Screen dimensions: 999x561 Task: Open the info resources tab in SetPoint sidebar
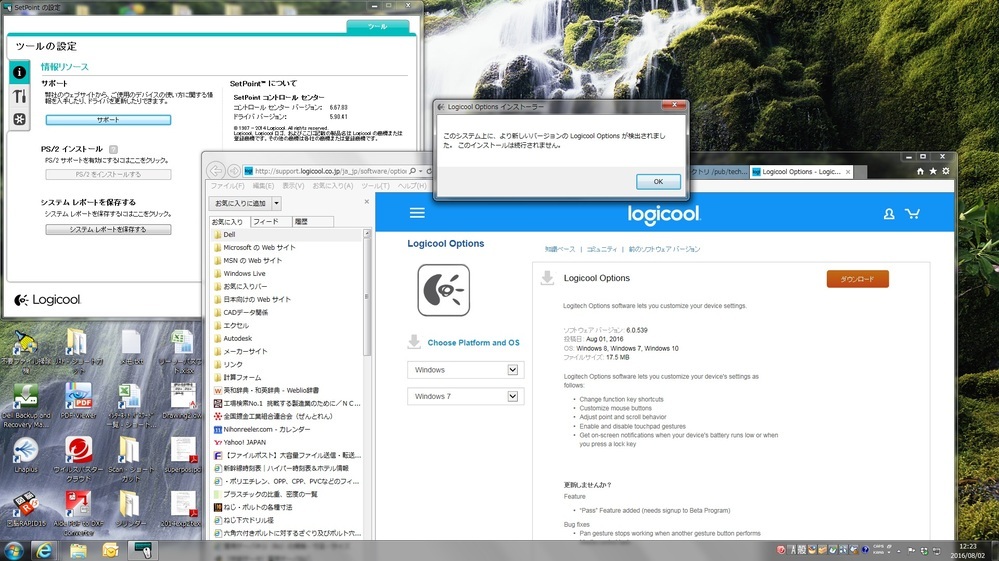tap(19, 72)
